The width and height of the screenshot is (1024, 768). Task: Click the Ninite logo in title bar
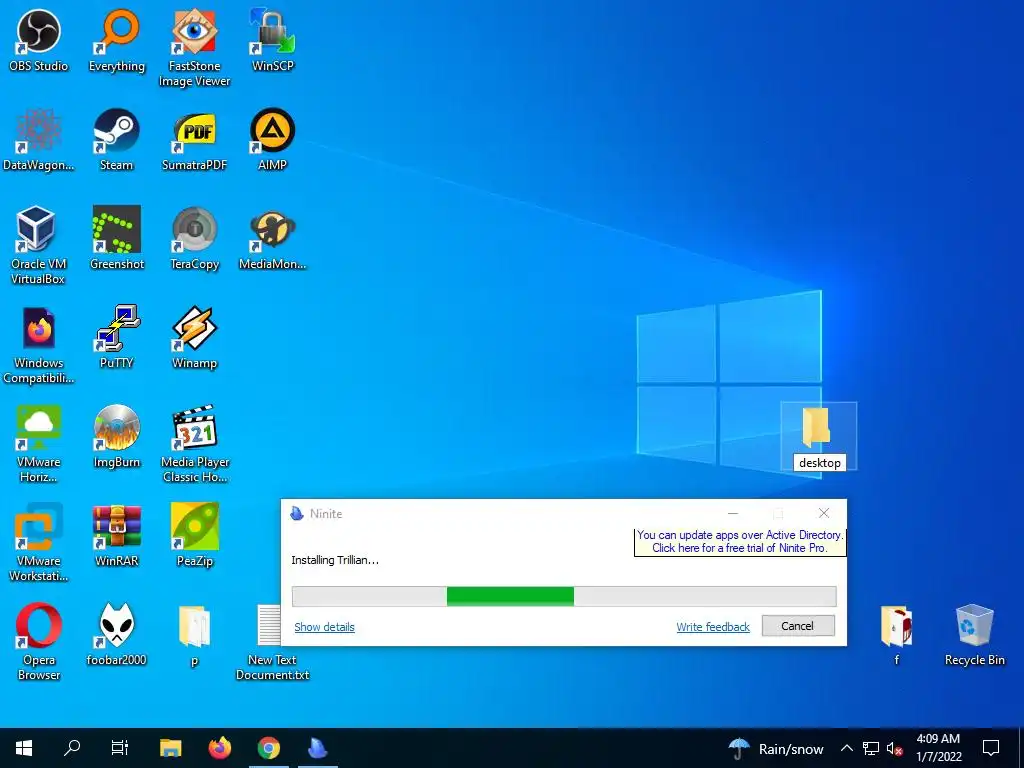(x=297, y=513)
